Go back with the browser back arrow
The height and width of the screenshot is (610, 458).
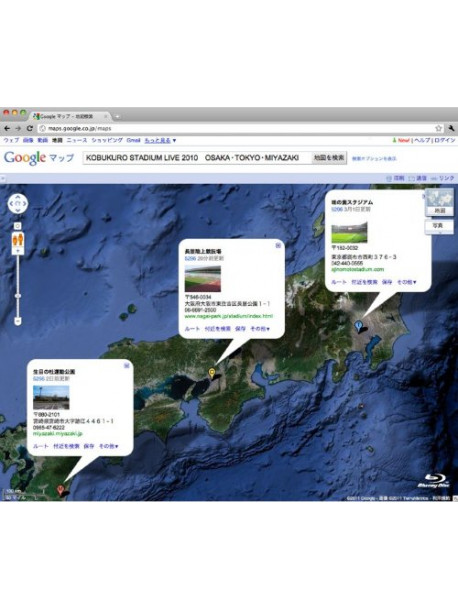(7, 128)
